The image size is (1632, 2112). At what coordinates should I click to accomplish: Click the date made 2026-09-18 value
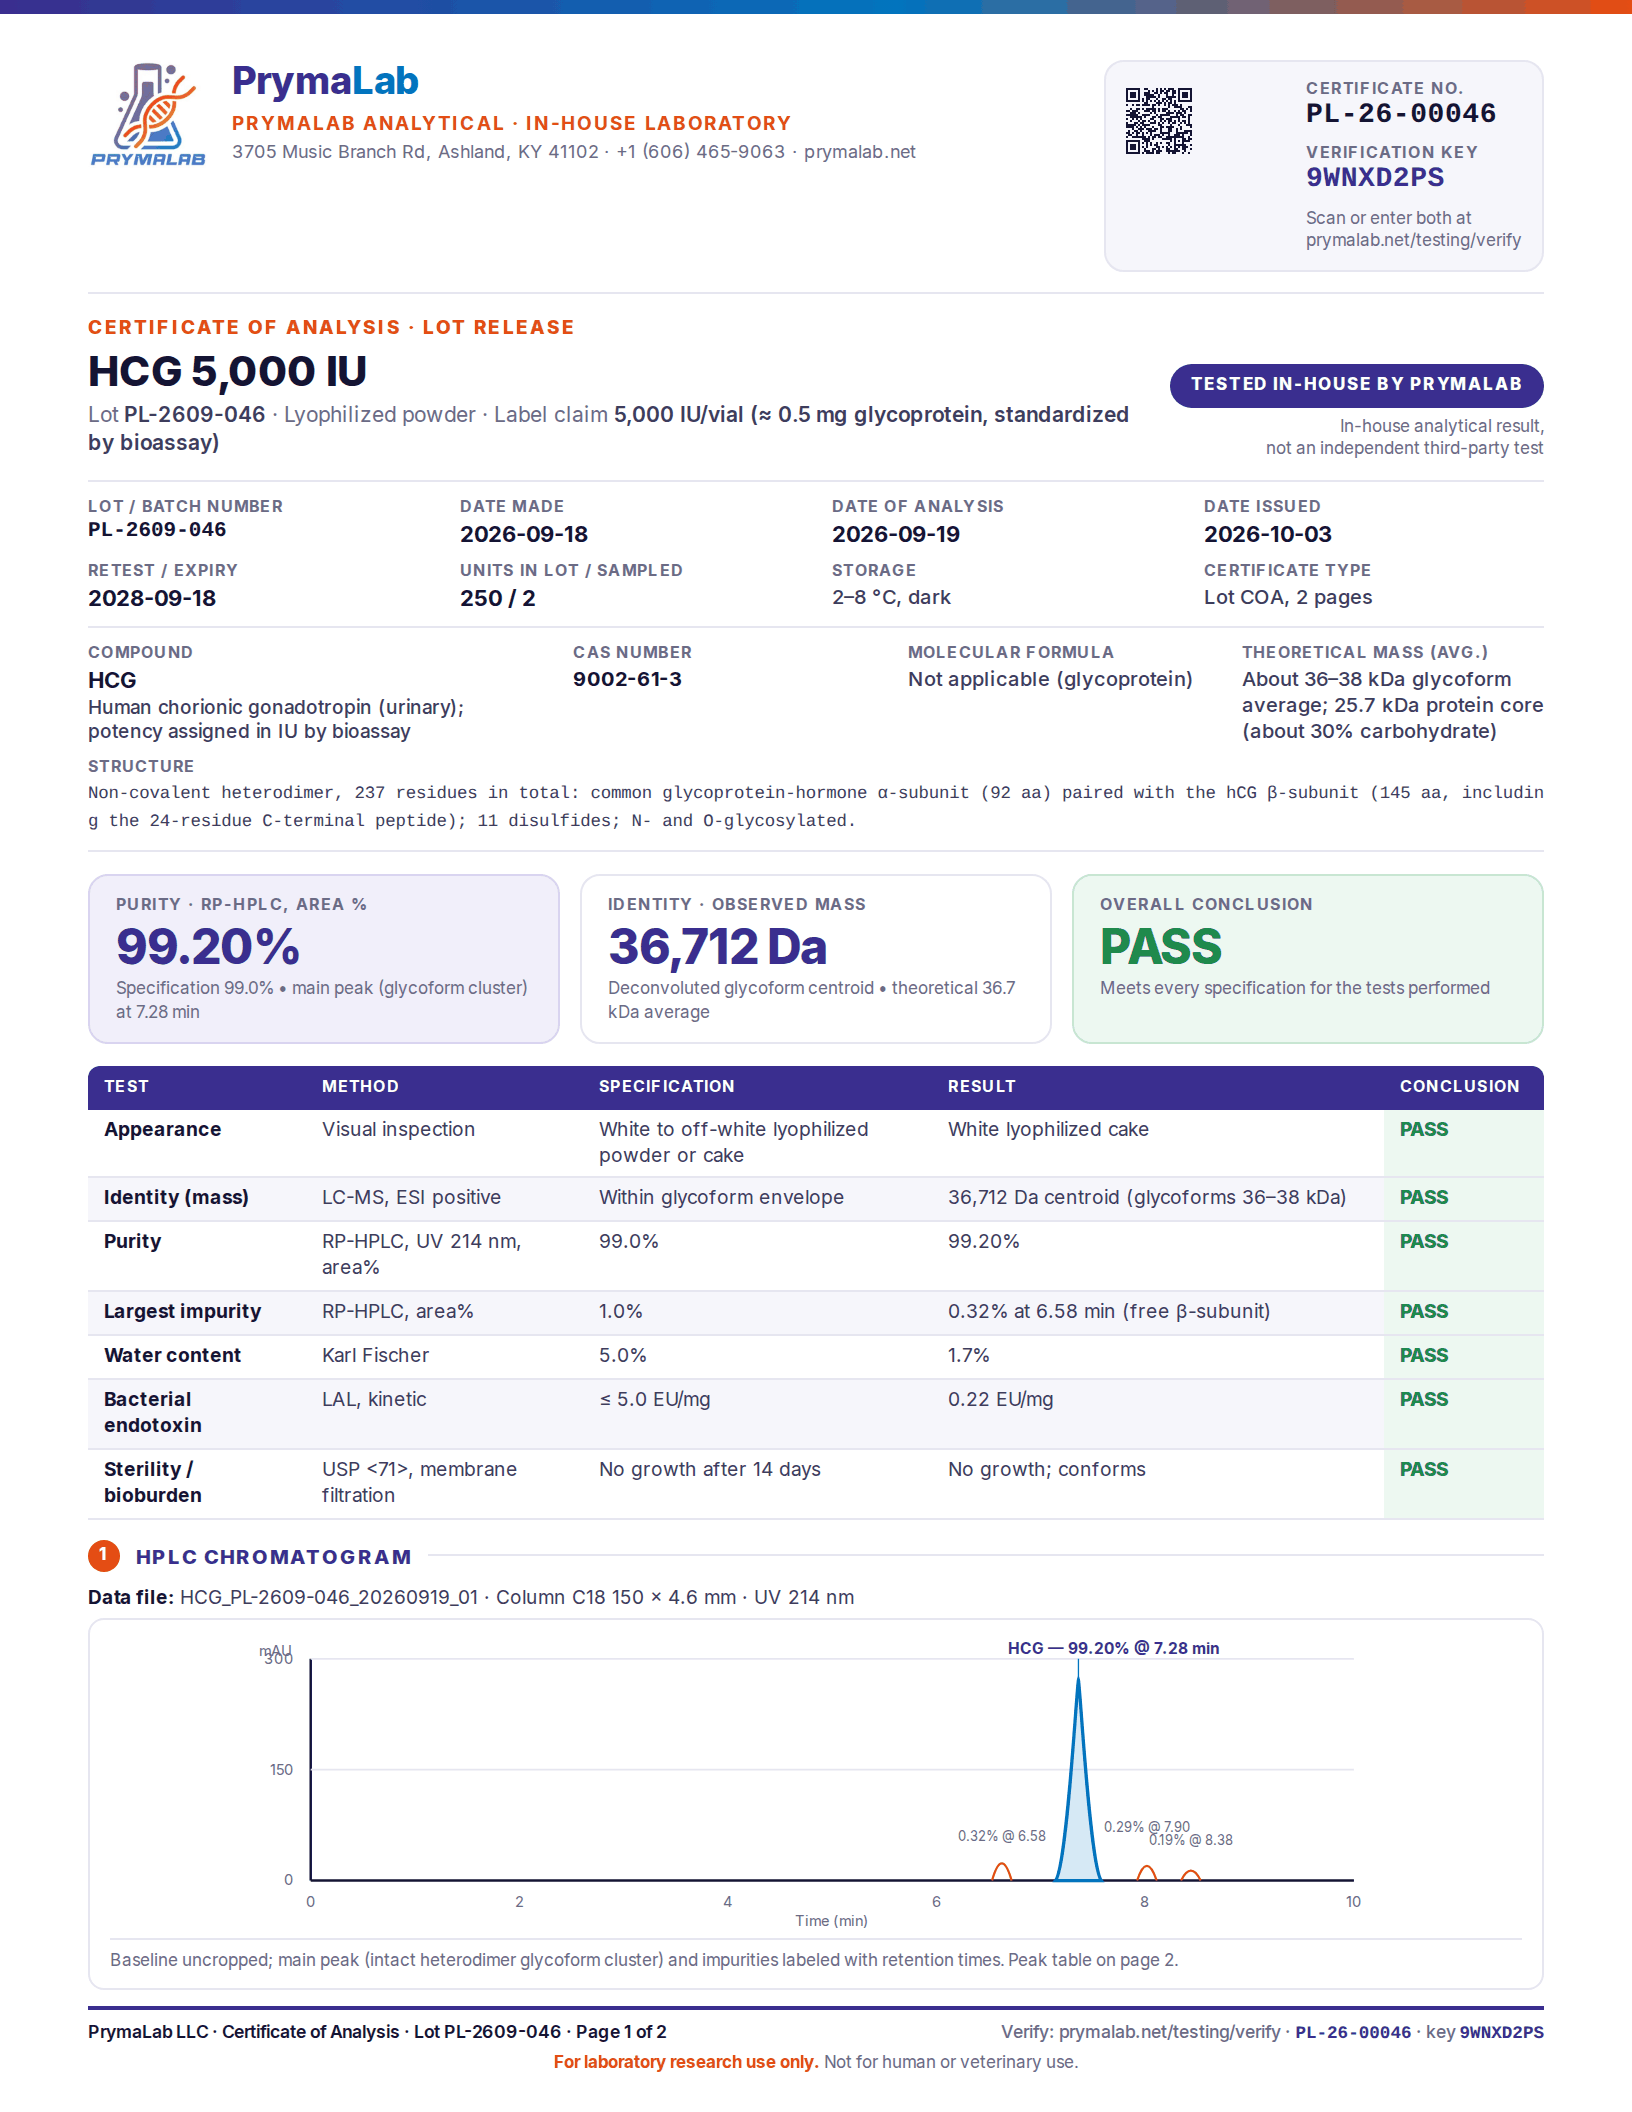pos(524,534)
